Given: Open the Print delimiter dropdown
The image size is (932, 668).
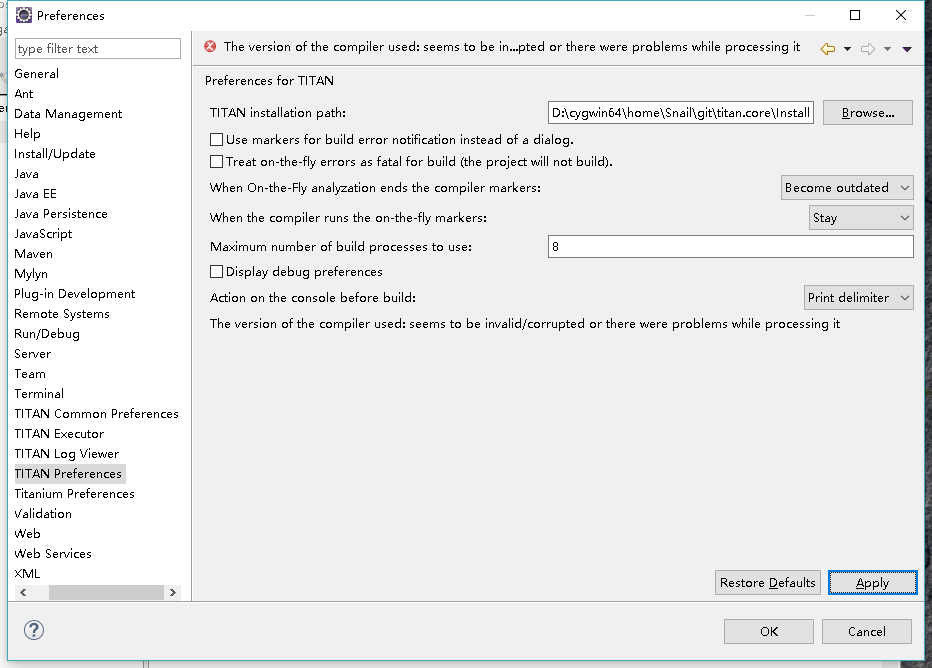Looking at the screenshot, I should coord(860,297).
